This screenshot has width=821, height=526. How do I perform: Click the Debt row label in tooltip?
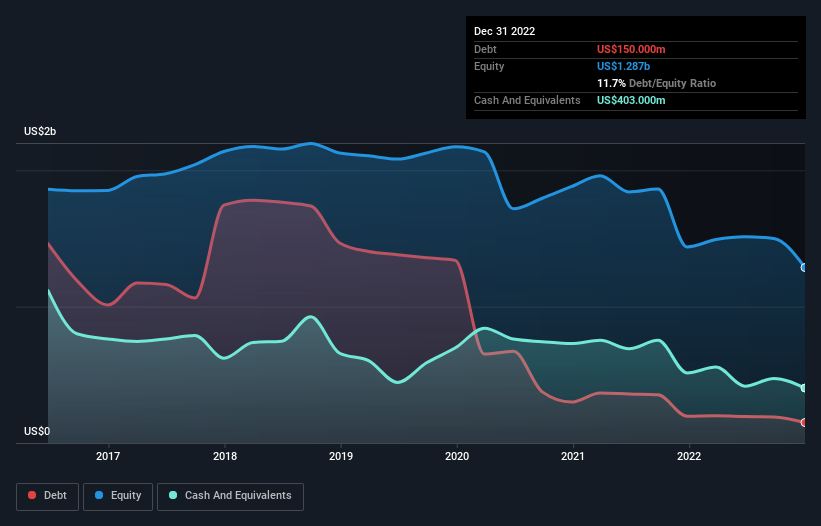[x=485, y=49]
